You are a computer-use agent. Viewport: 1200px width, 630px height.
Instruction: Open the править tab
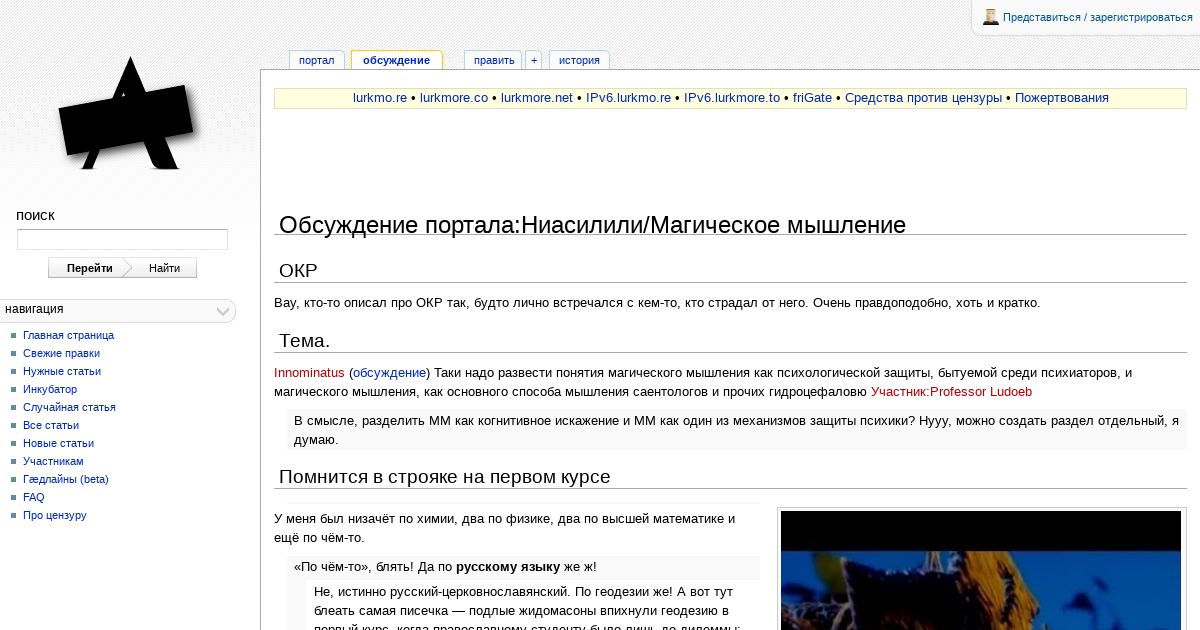coord(494,60)
